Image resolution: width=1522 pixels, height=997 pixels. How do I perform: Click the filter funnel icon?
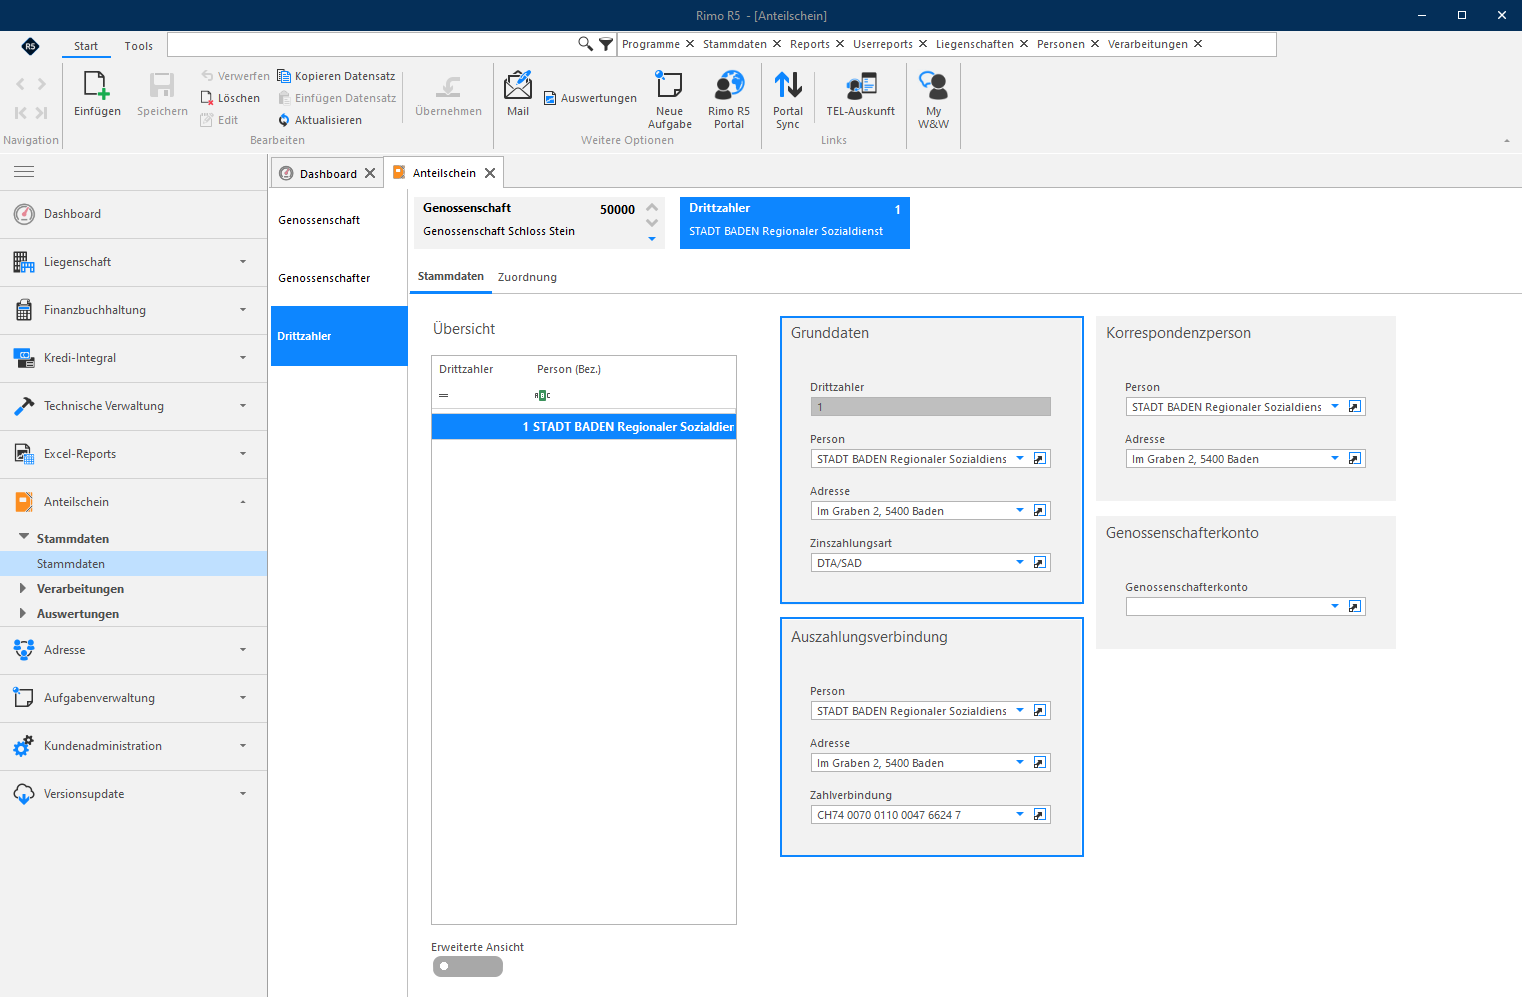[x=606, y=44]
